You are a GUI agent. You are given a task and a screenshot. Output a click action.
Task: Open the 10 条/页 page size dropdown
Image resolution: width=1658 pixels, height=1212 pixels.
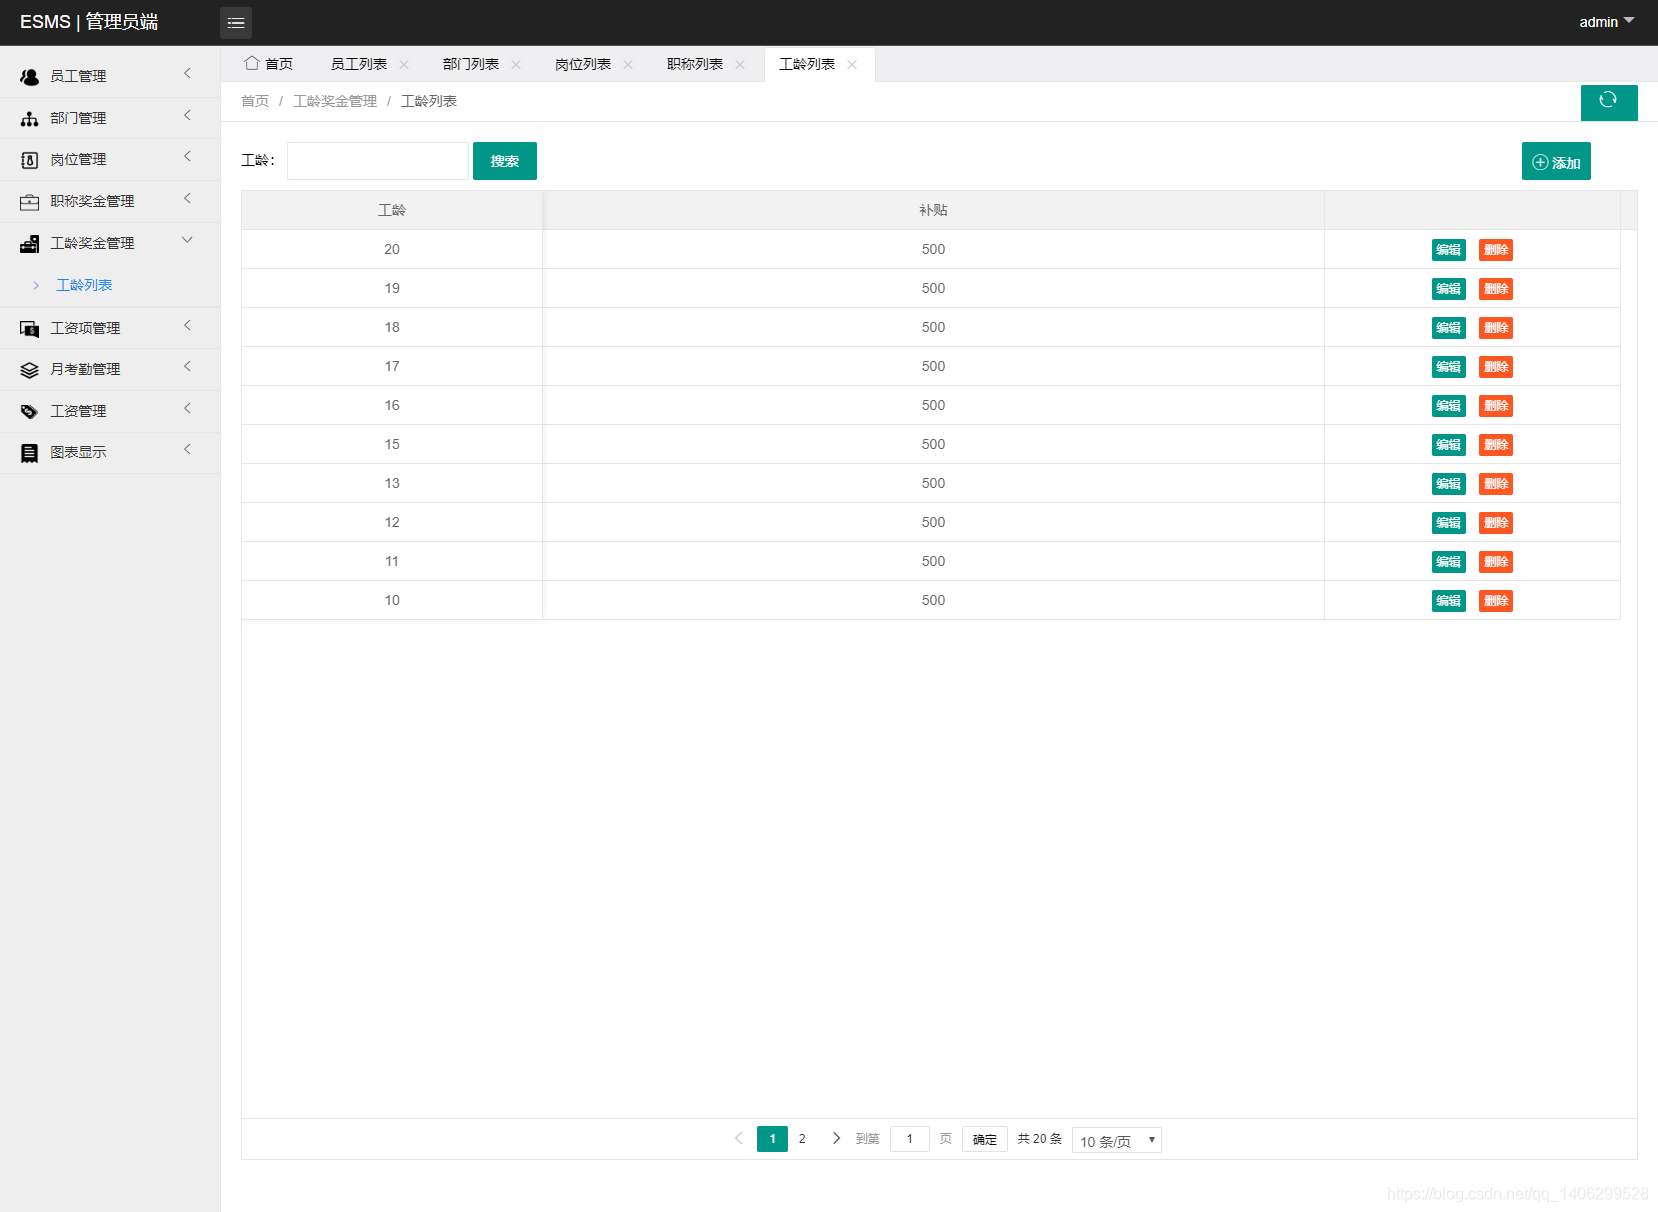1116,1140
